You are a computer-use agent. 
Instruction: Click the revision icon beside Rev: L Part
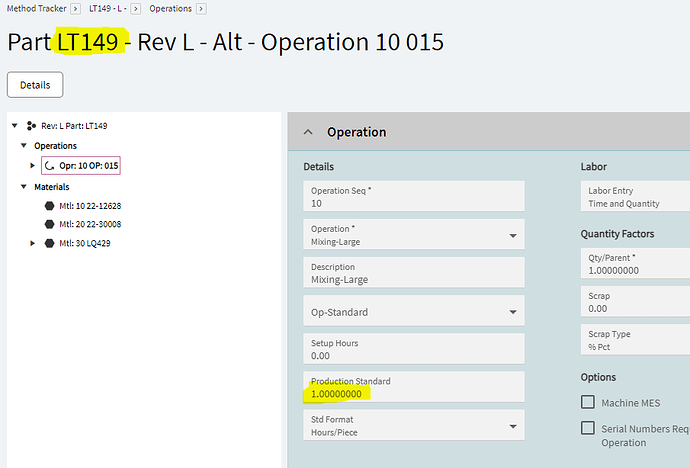(x=31, y=126)
